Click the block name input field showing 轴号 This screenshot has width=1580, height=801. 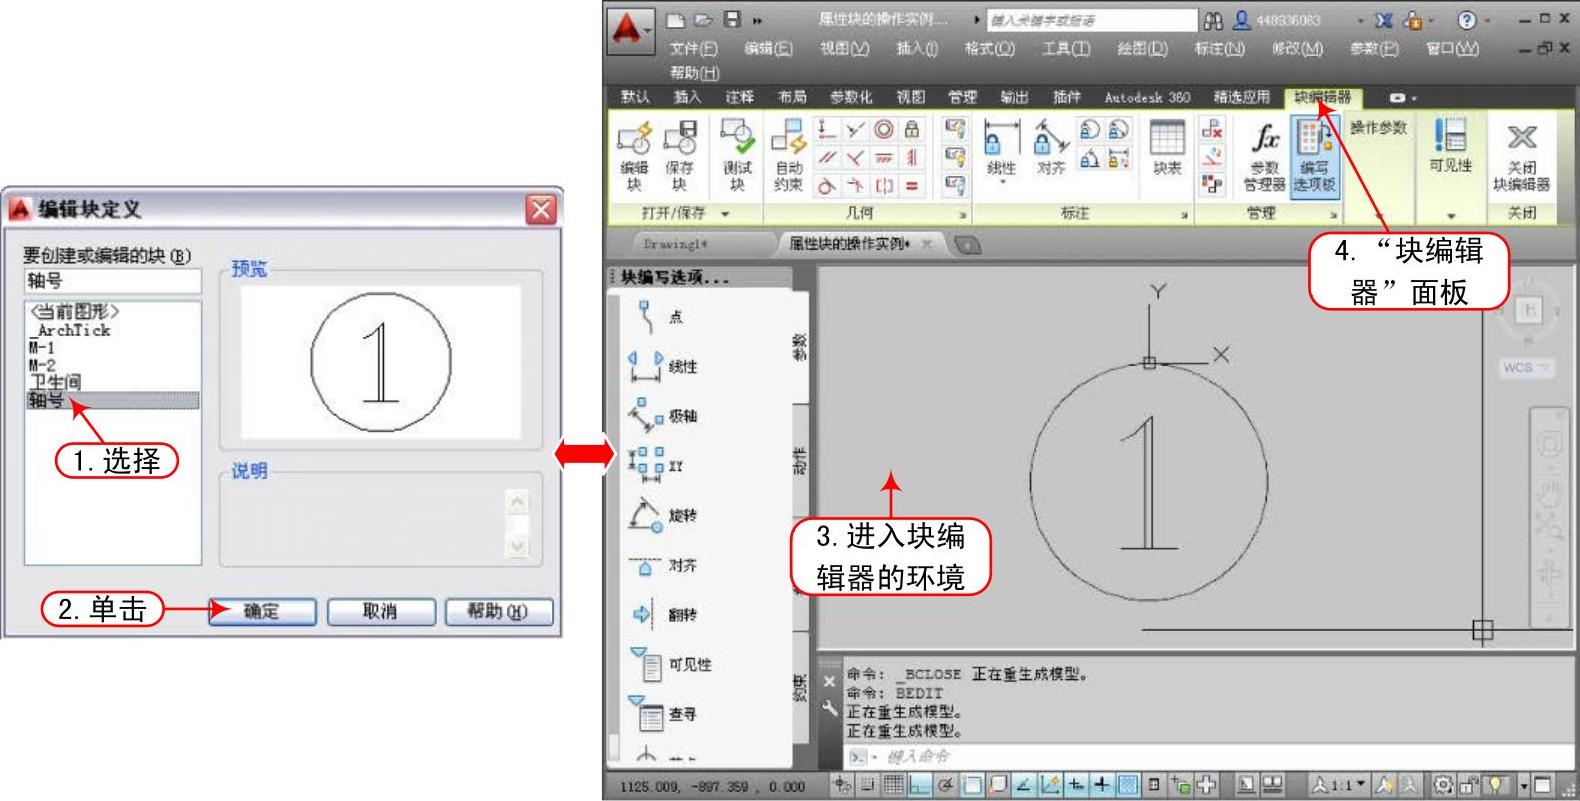112,281
